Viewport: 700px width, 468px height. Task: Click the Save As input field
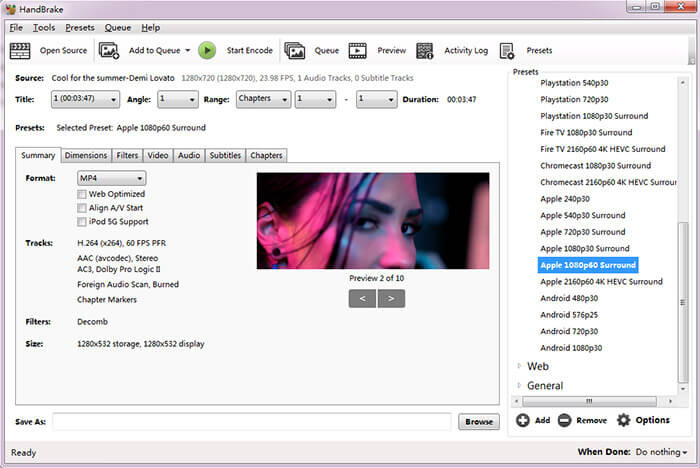coord(251,422)
